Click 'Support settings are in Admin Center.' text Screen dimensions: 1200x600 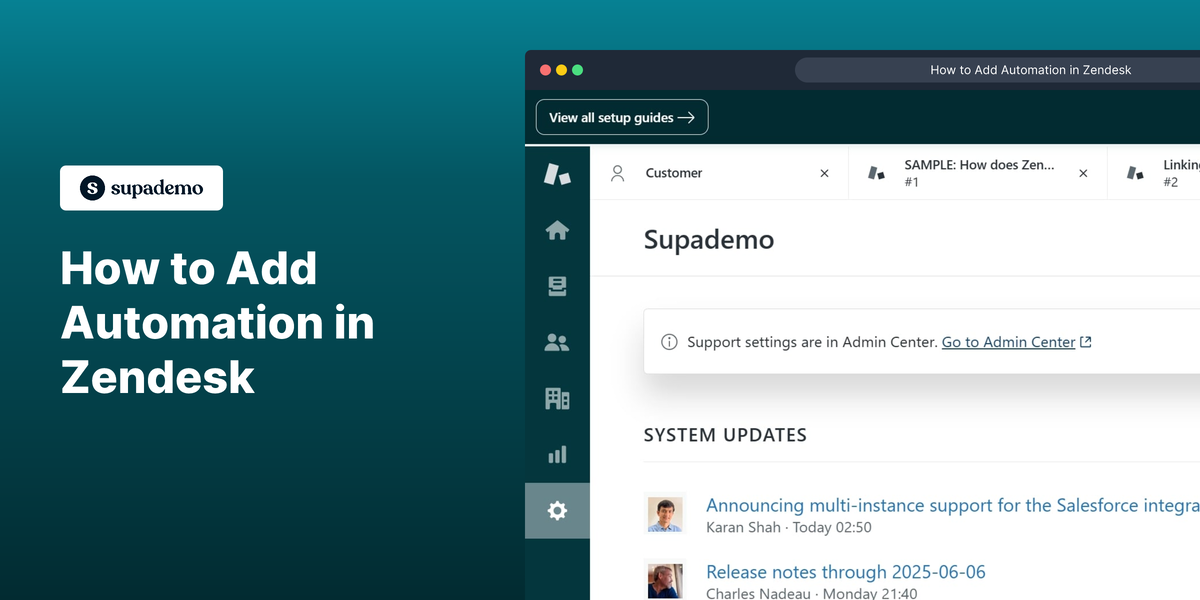pyautogui.click(x=813, y=342)
